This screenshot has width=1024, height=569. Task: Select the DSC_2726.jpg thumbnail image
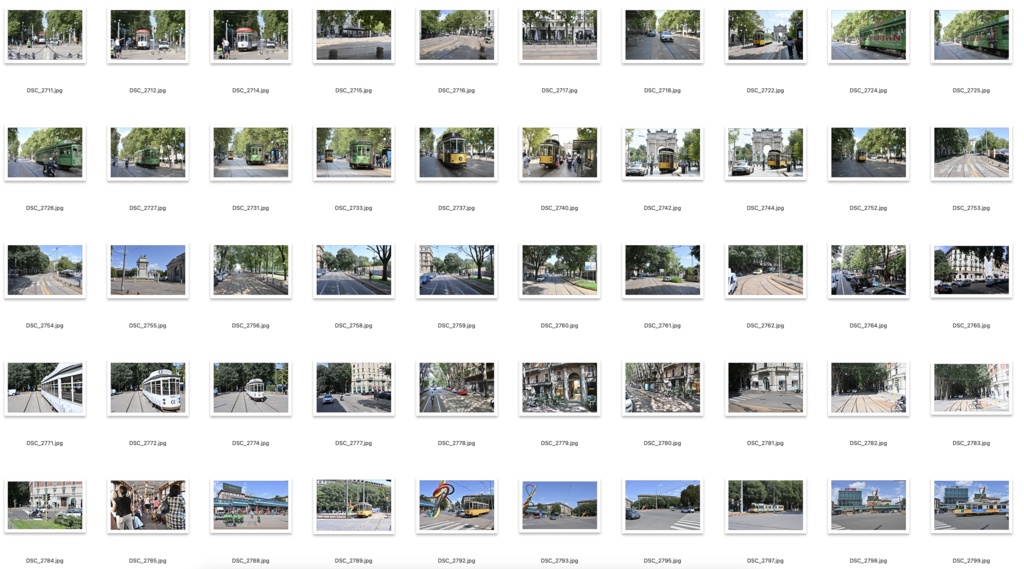tap(45, 153)
